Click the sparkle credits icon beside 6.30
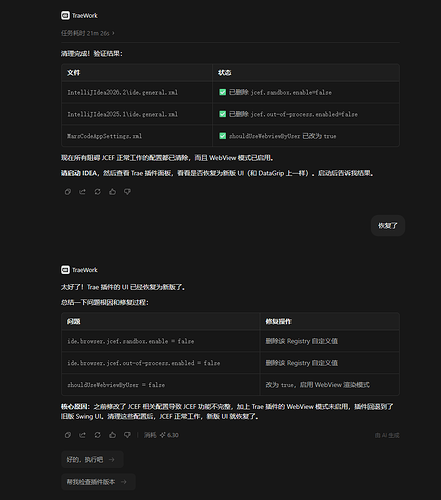Screen dimensions: 441x500 coord(163,435)
